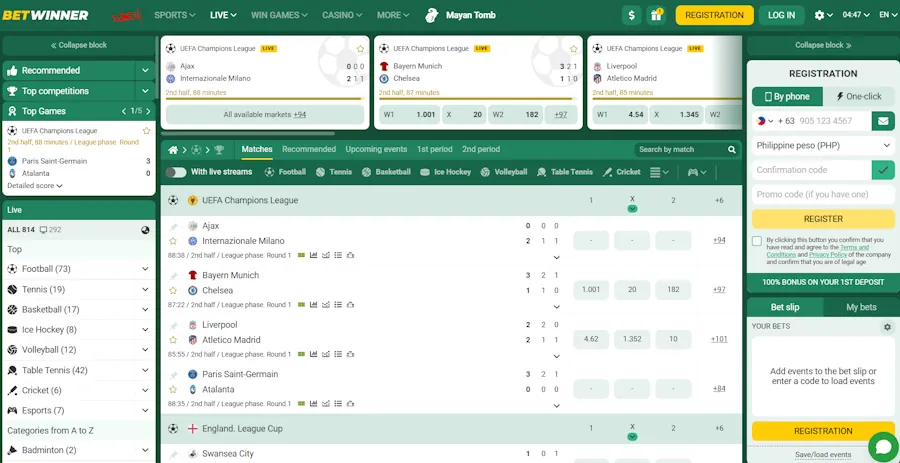
Task: Filter by Cricket sport
Action: 621,172
